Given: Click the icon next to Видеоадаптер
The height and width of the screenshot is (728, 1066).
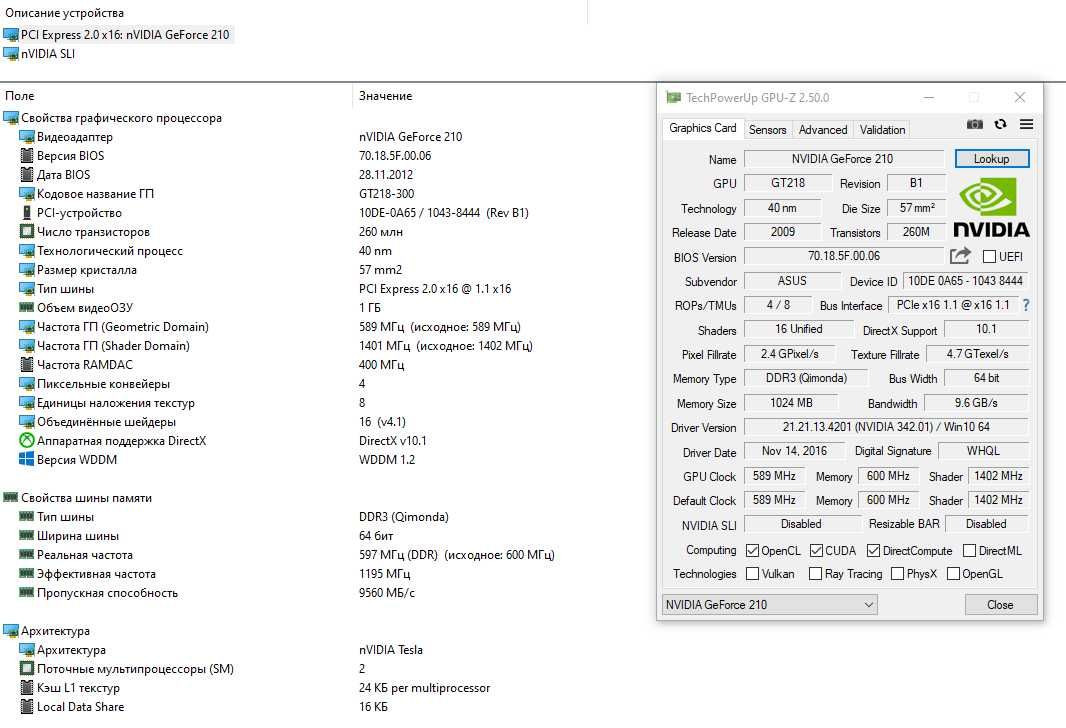Looking at the screenshot, I should coord(27,137).
